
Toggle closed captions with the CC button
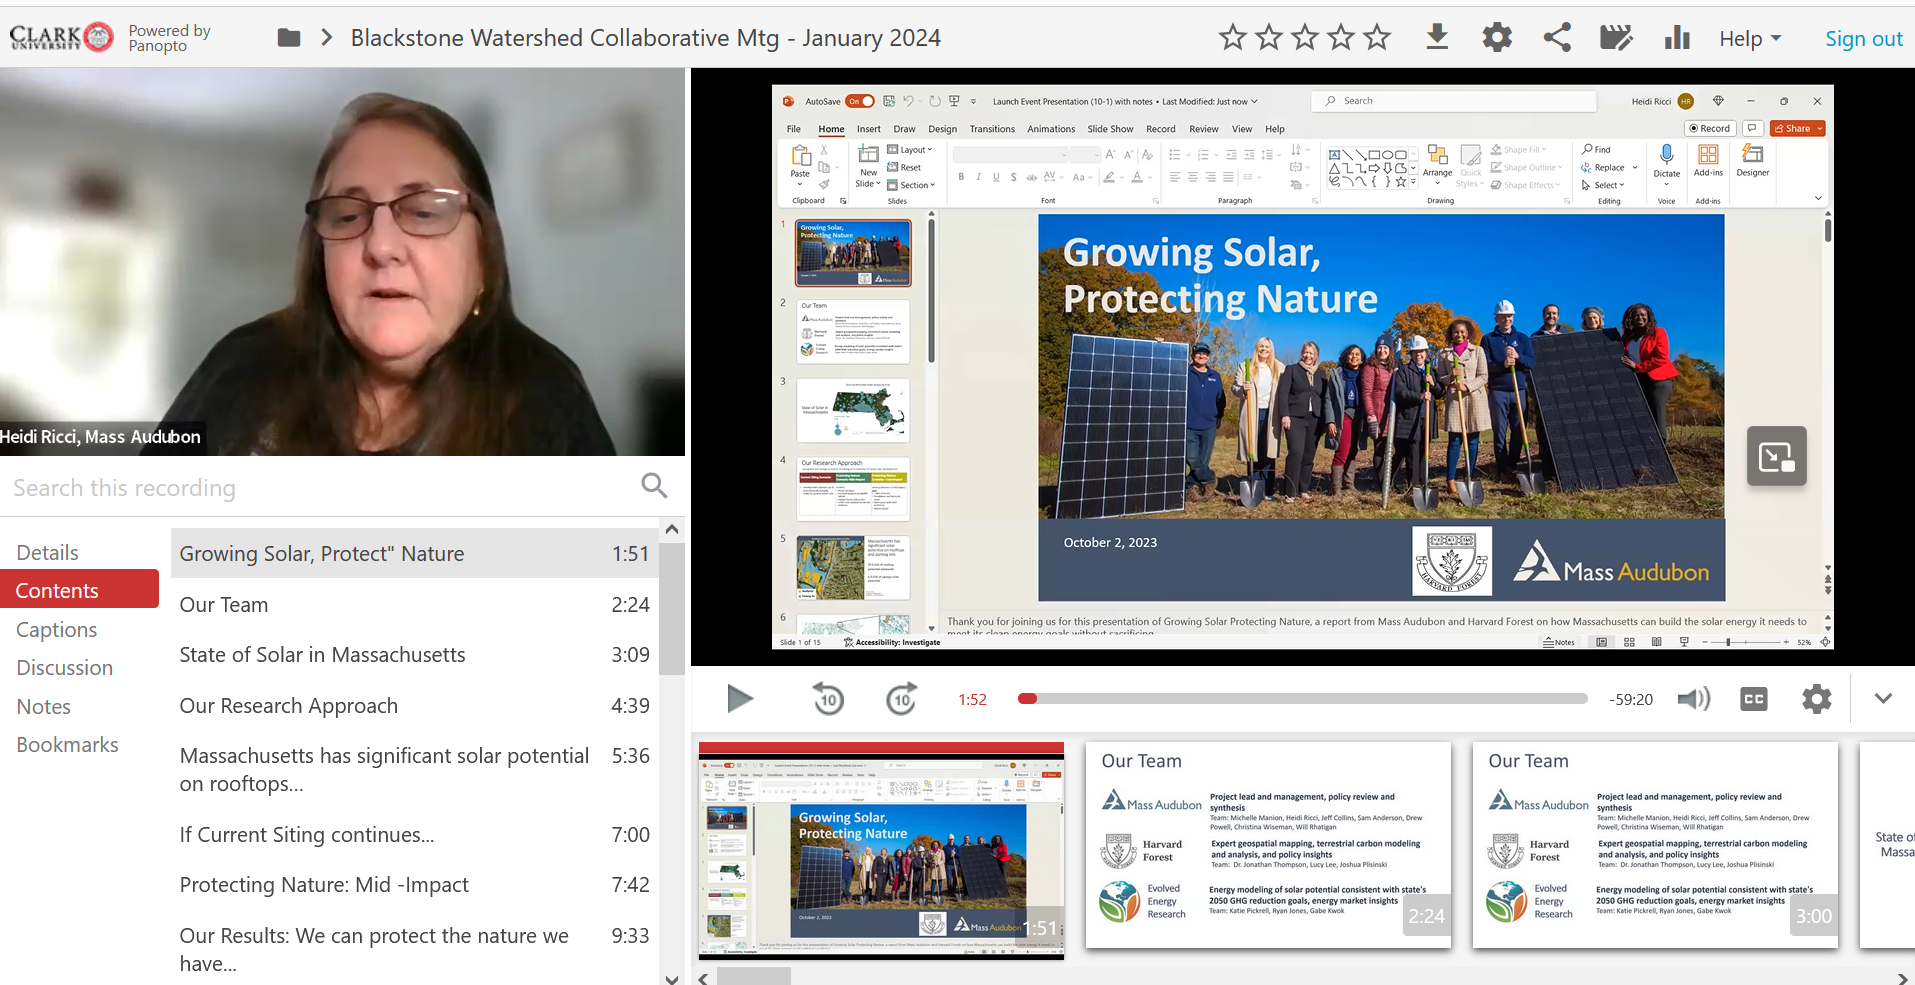[x=1754, y=699]
